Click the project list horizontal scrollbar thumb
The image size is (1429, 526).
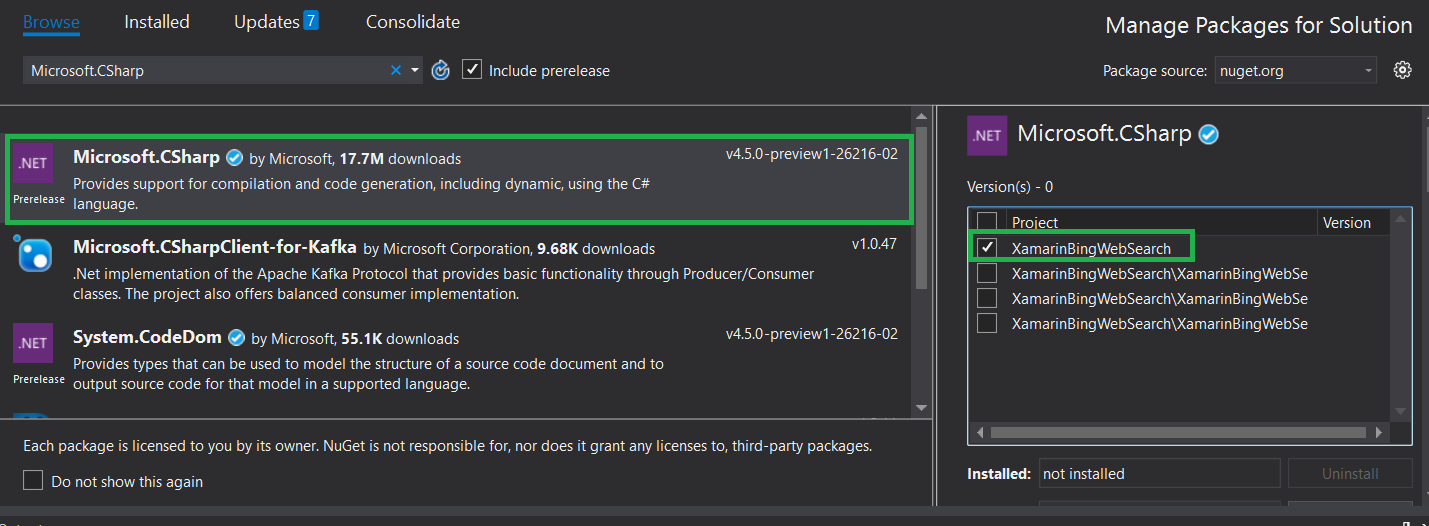click(x=1178, y=432)
